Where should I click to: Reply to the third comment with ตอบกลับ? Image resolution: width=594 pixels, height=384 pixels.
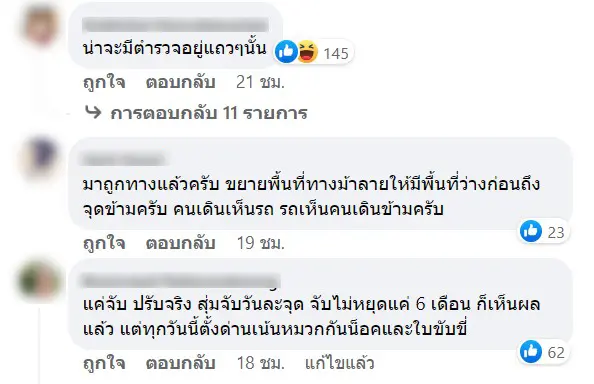(181, 363)
